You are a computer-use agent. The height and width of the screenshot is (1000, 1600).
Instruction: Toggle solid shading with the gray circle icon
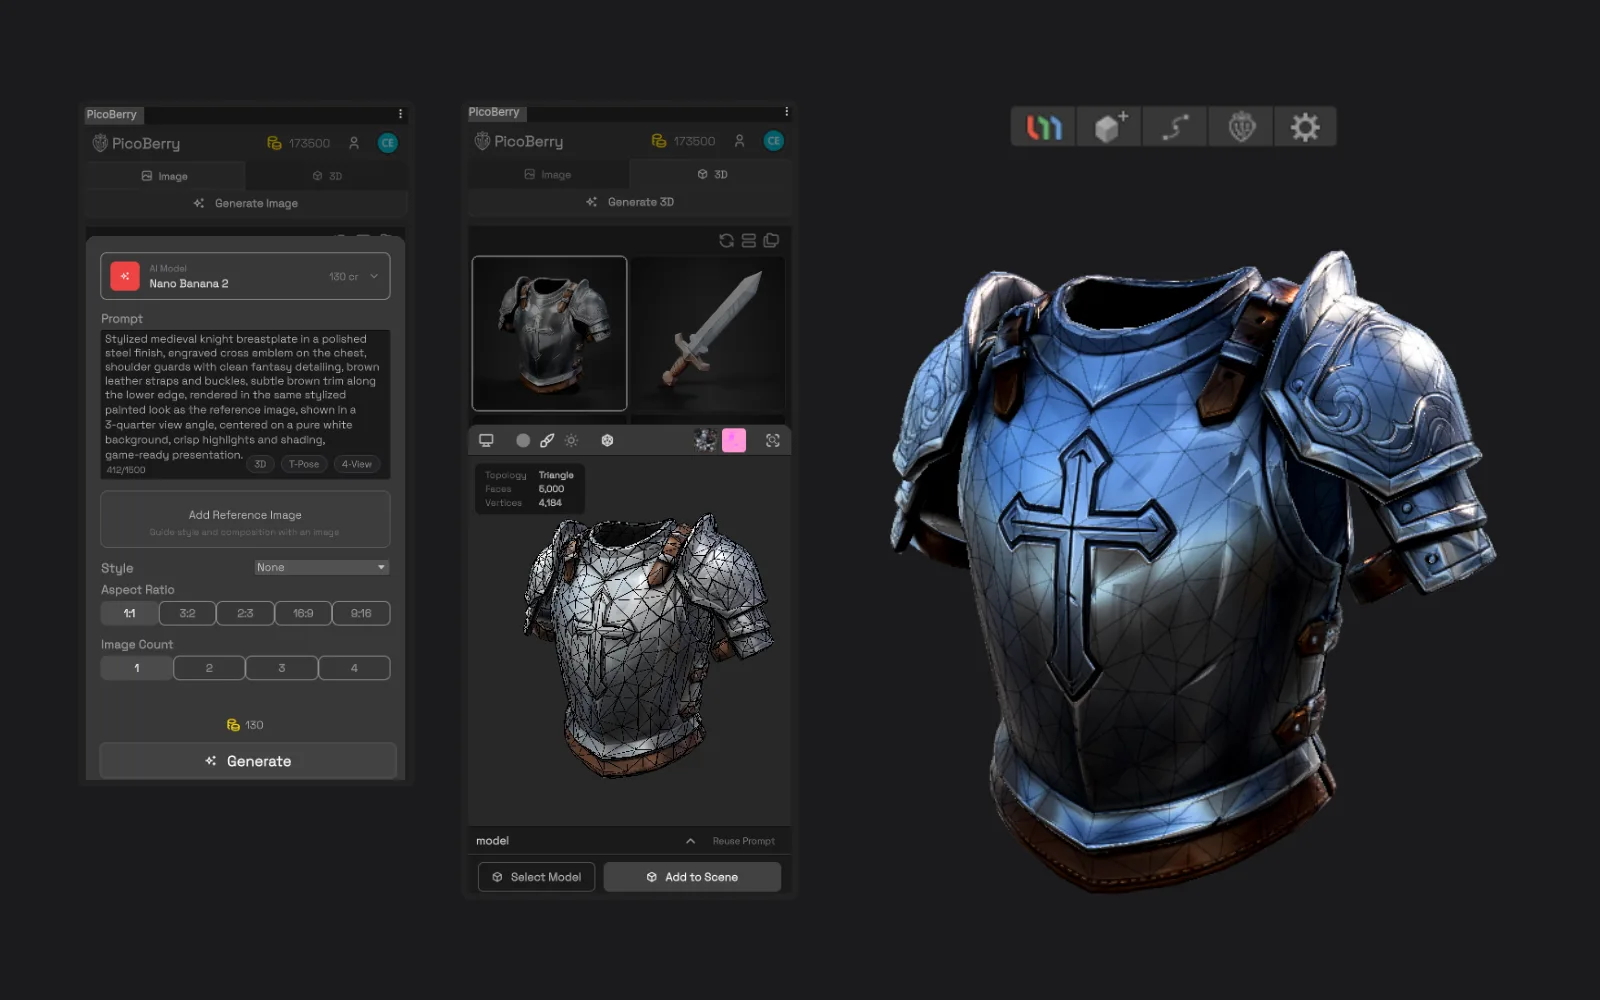point(523,440)
